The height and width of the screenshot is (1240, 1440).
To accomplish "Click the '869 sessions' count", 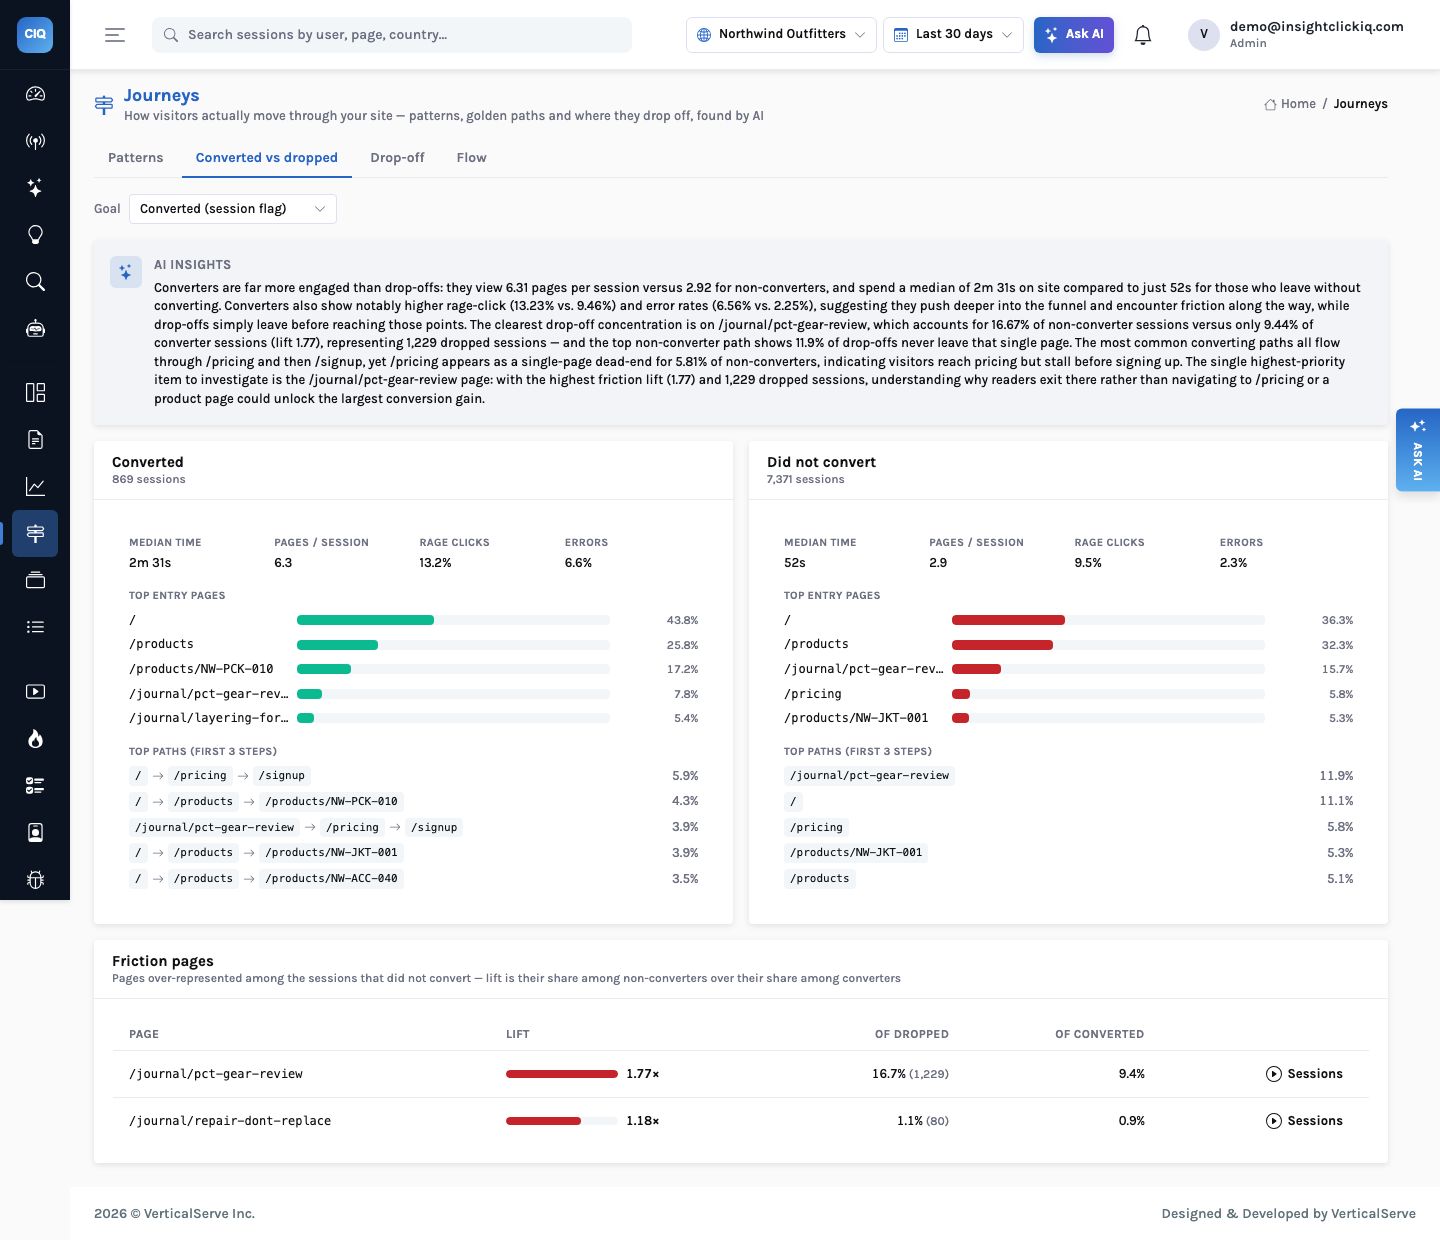I will click(x=149, y=480).
